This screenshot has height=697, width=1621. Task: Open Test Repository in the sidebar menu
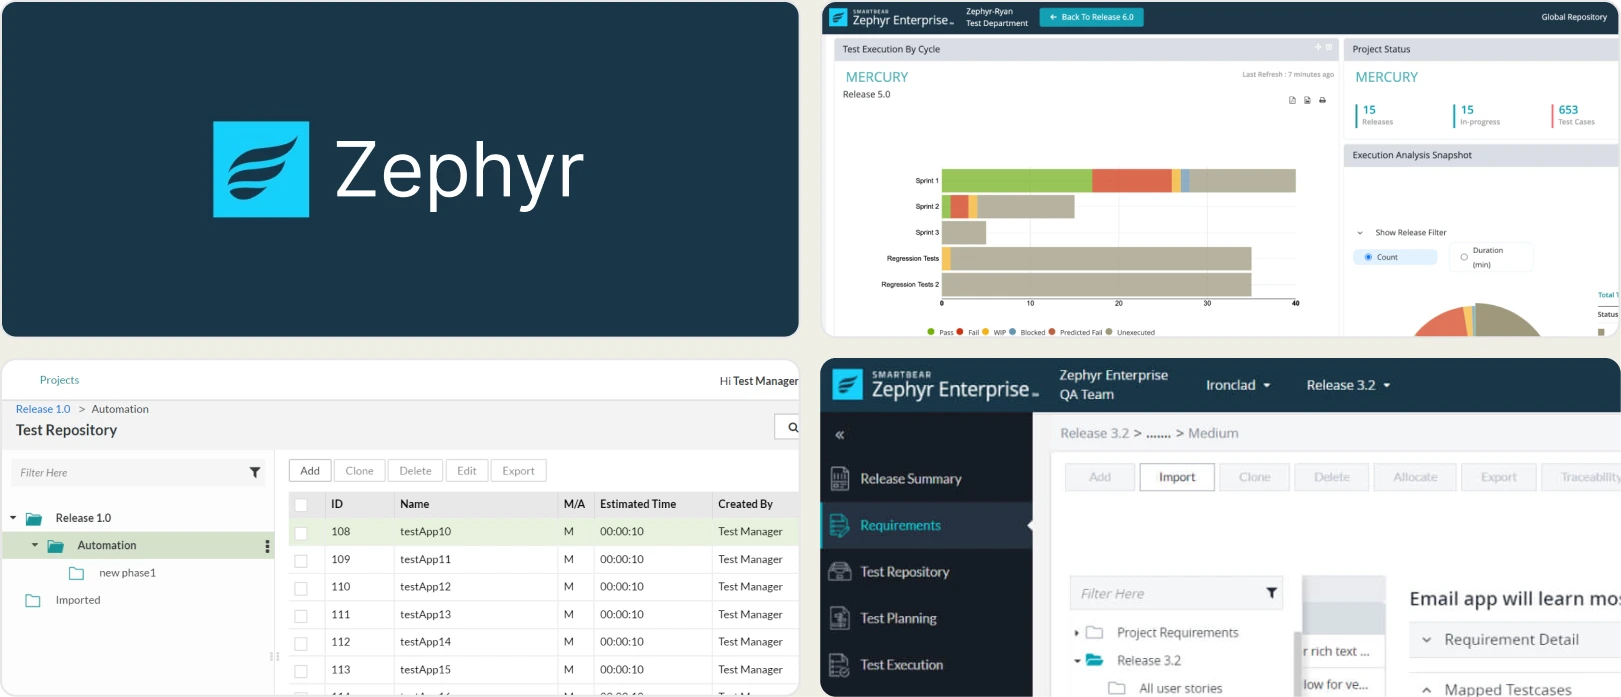pyautogui.click(x=904, y=572)
